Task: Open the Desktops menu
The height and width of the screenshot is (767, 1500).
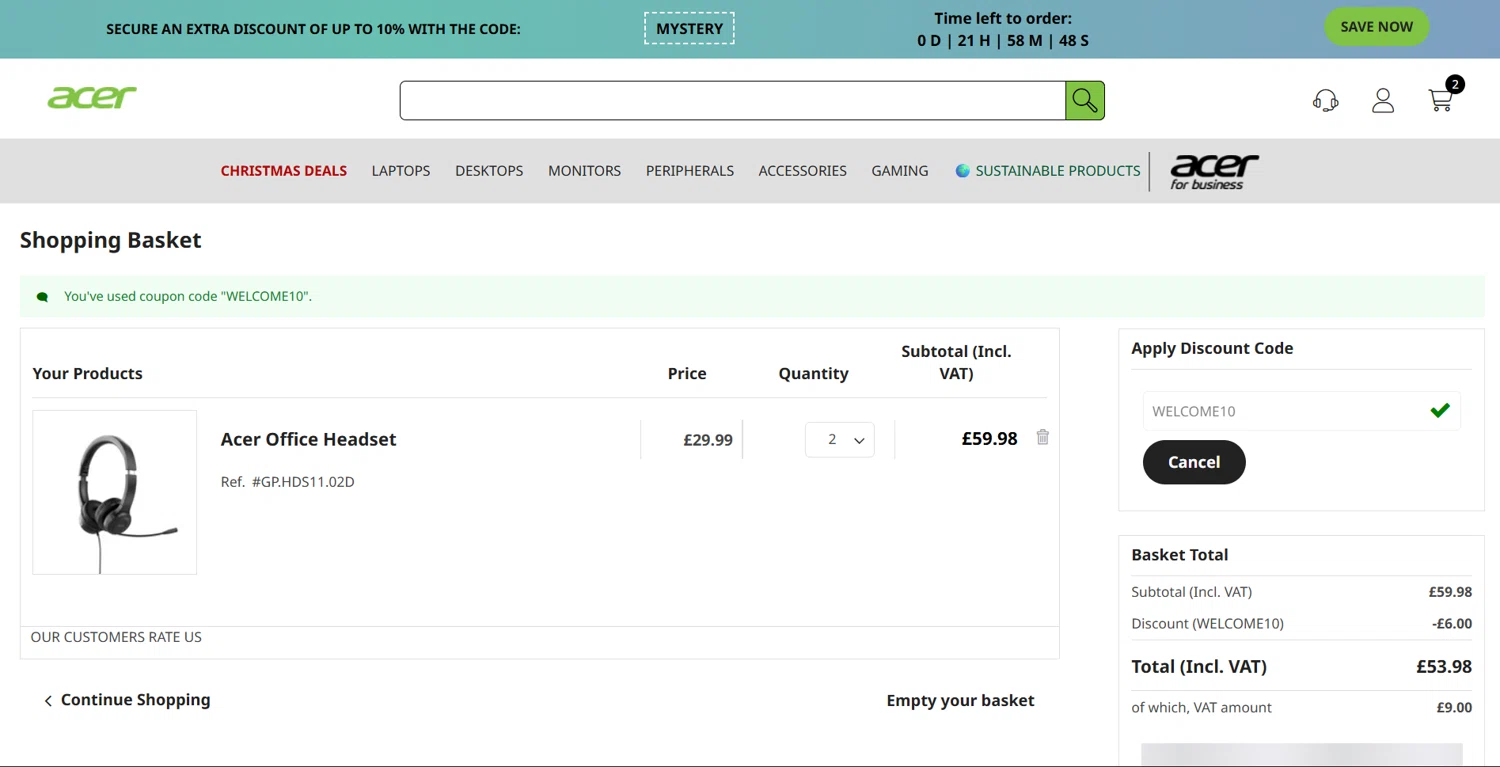Action: pyautogui.click(x=489, y=171)
